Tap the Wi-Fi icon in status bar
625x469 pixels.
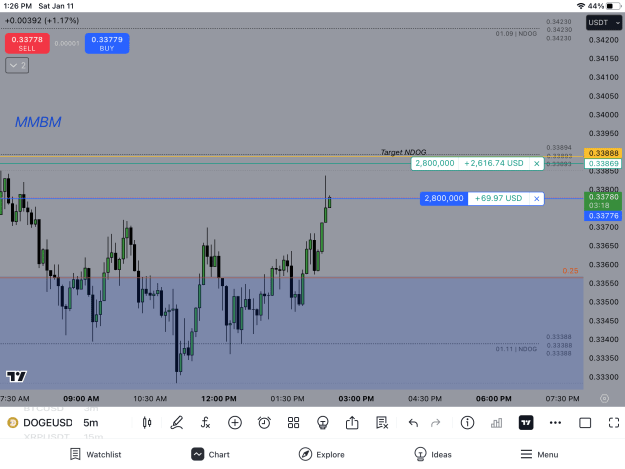coord(581,6)
